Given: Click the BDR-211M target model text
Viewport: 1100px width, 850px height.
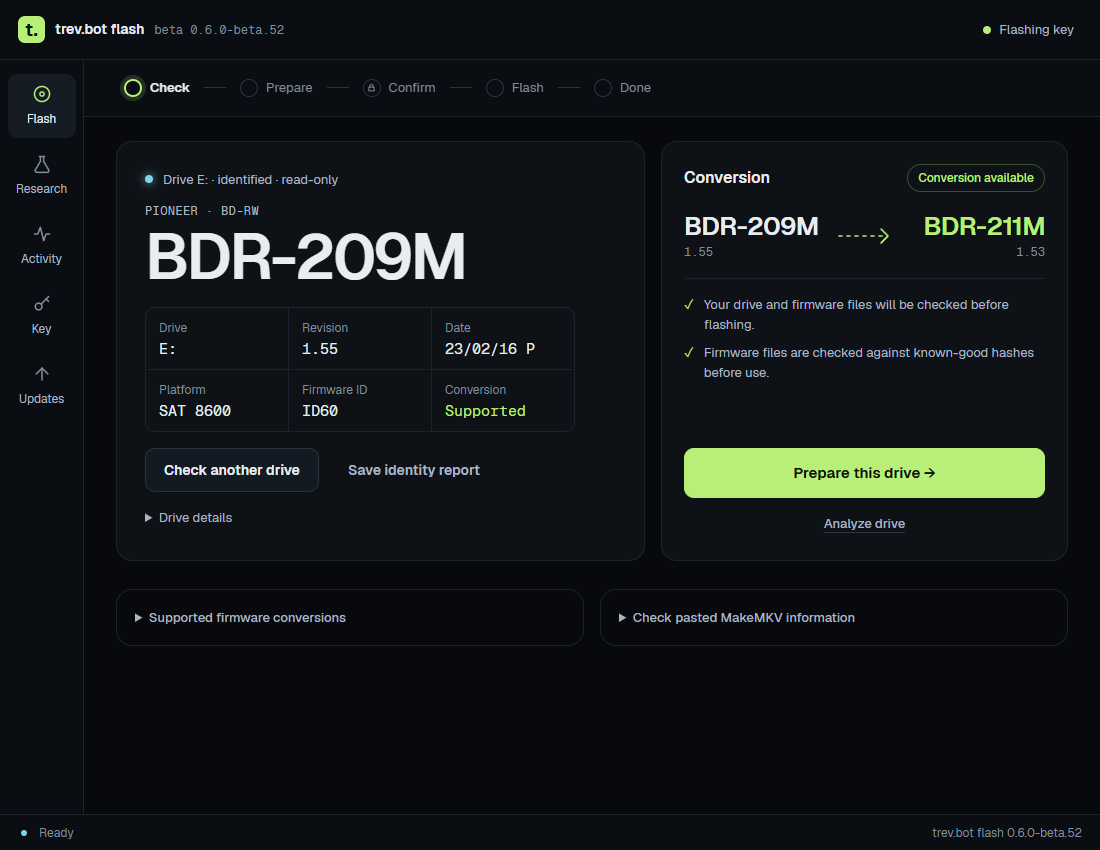Looking at the screenshot, I should point(984,226).
